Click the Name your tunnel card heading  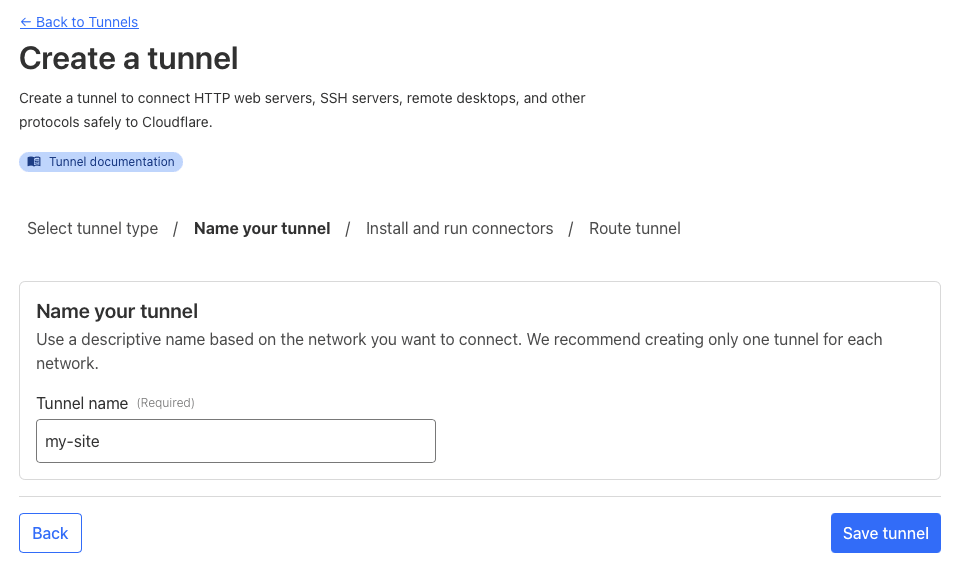(117, 311)
